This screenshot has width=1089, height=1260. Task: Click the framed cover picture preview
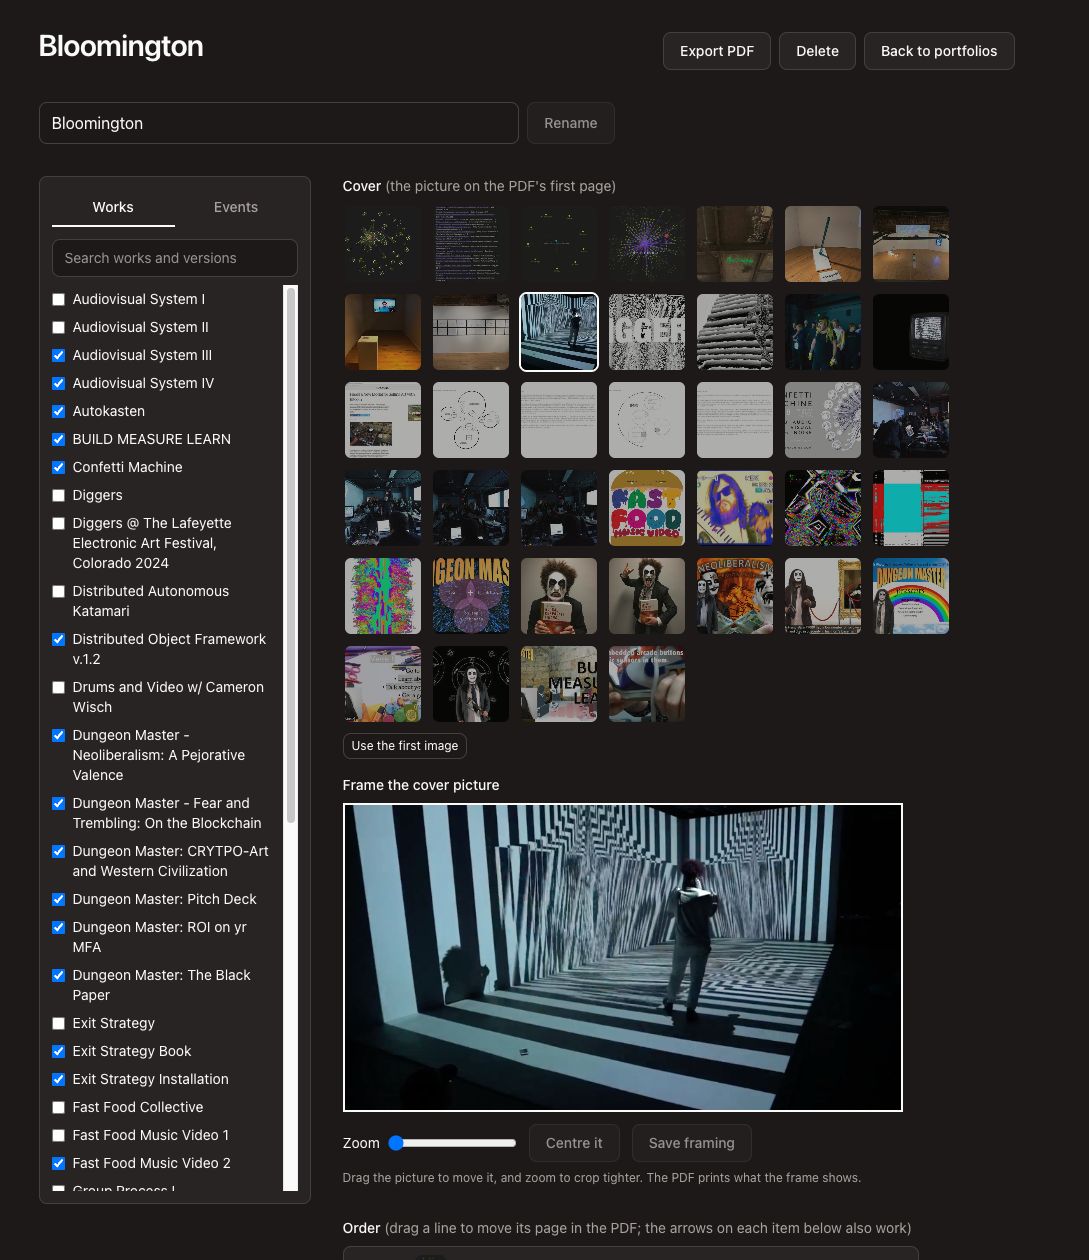pos(623,957)
